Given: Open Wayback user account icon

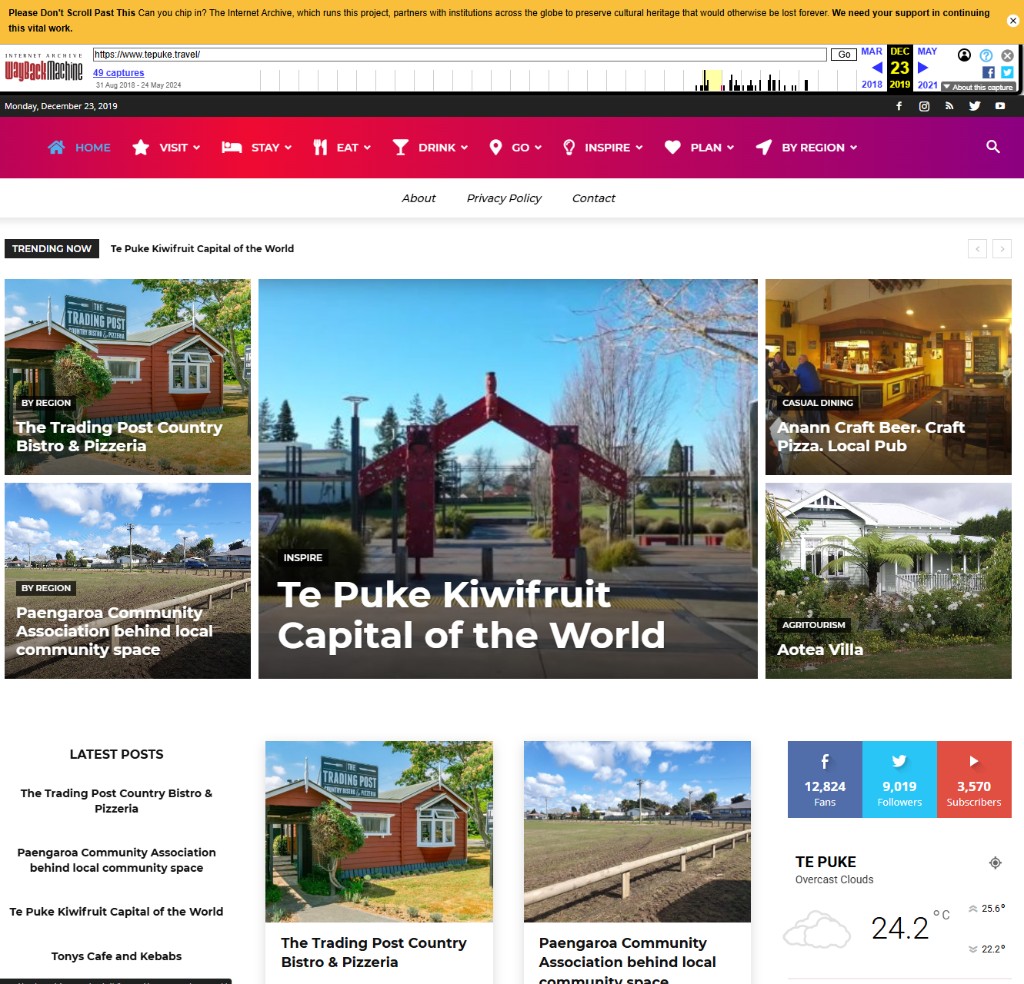Looking at the screenshot, I should (x=964, y=55).
